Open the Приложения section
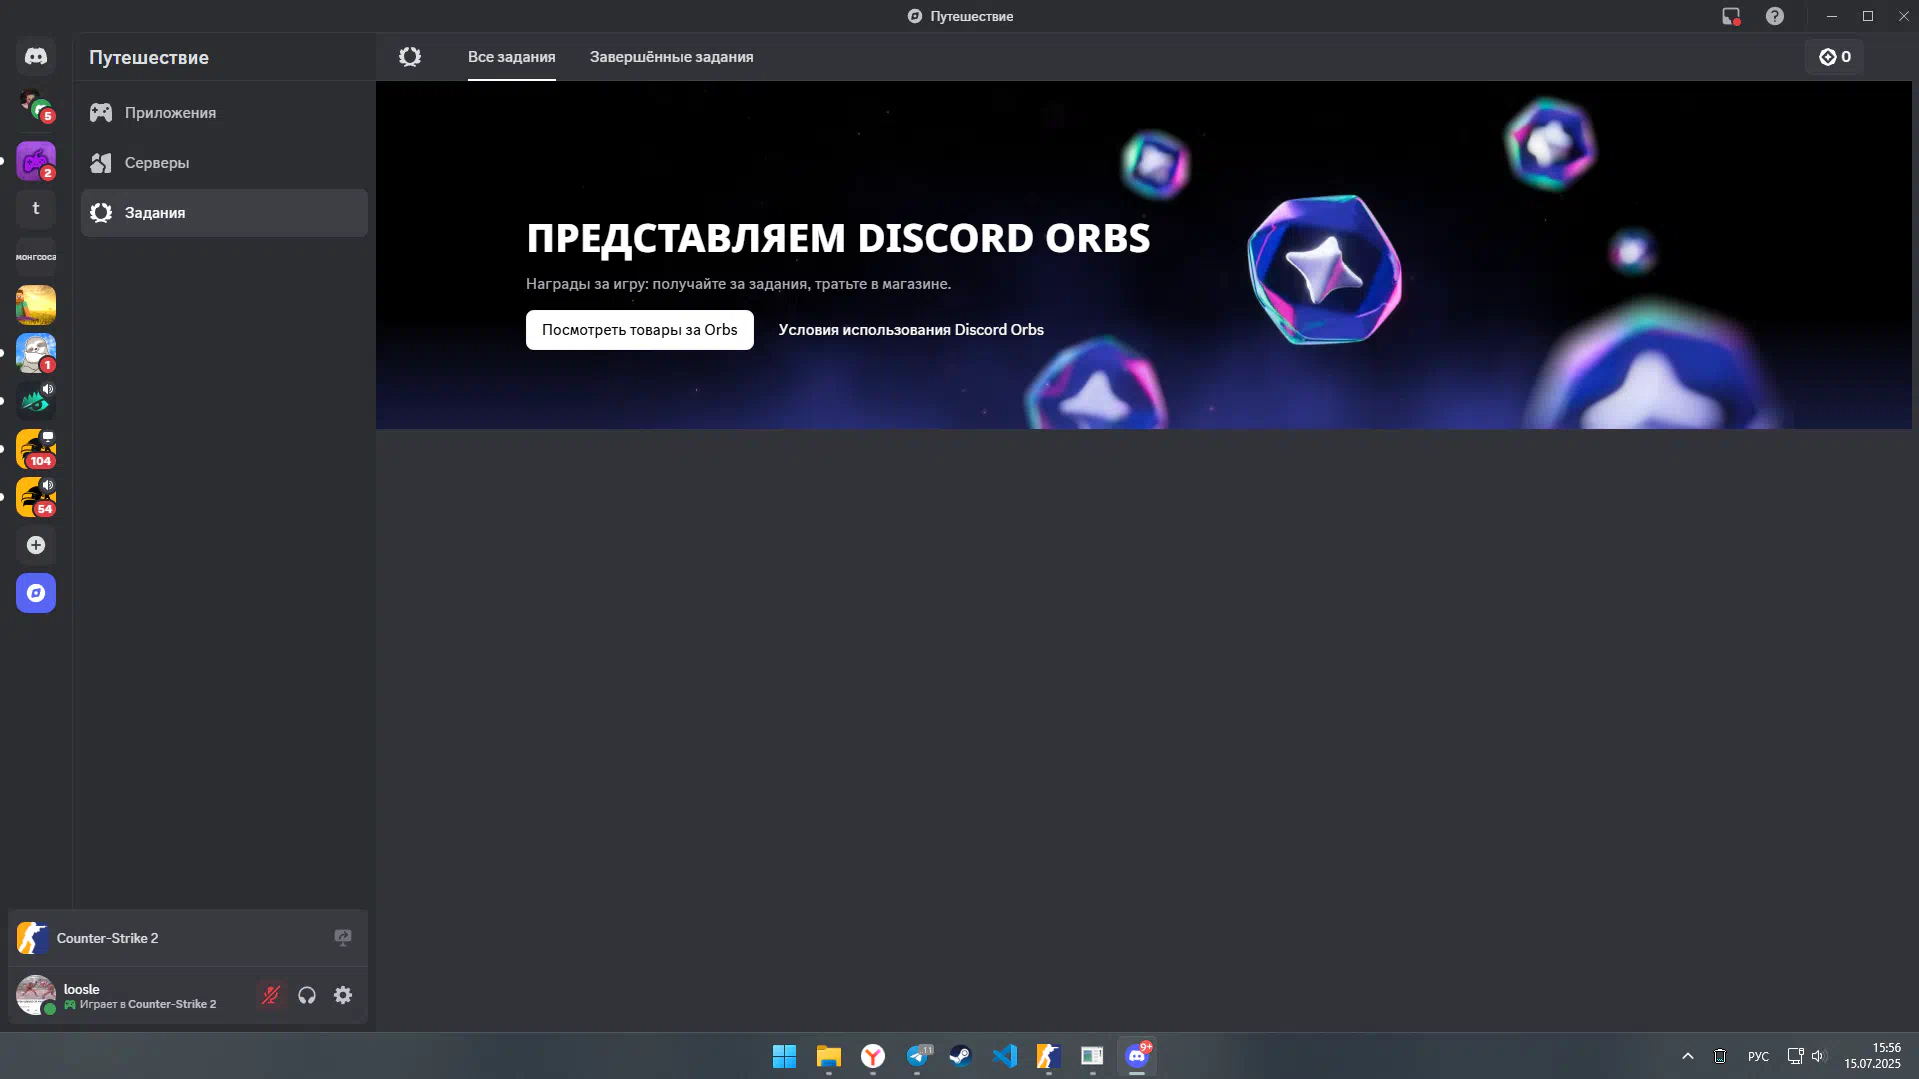This screenshot has height=1079, width=1919. [x=224, y=113]
